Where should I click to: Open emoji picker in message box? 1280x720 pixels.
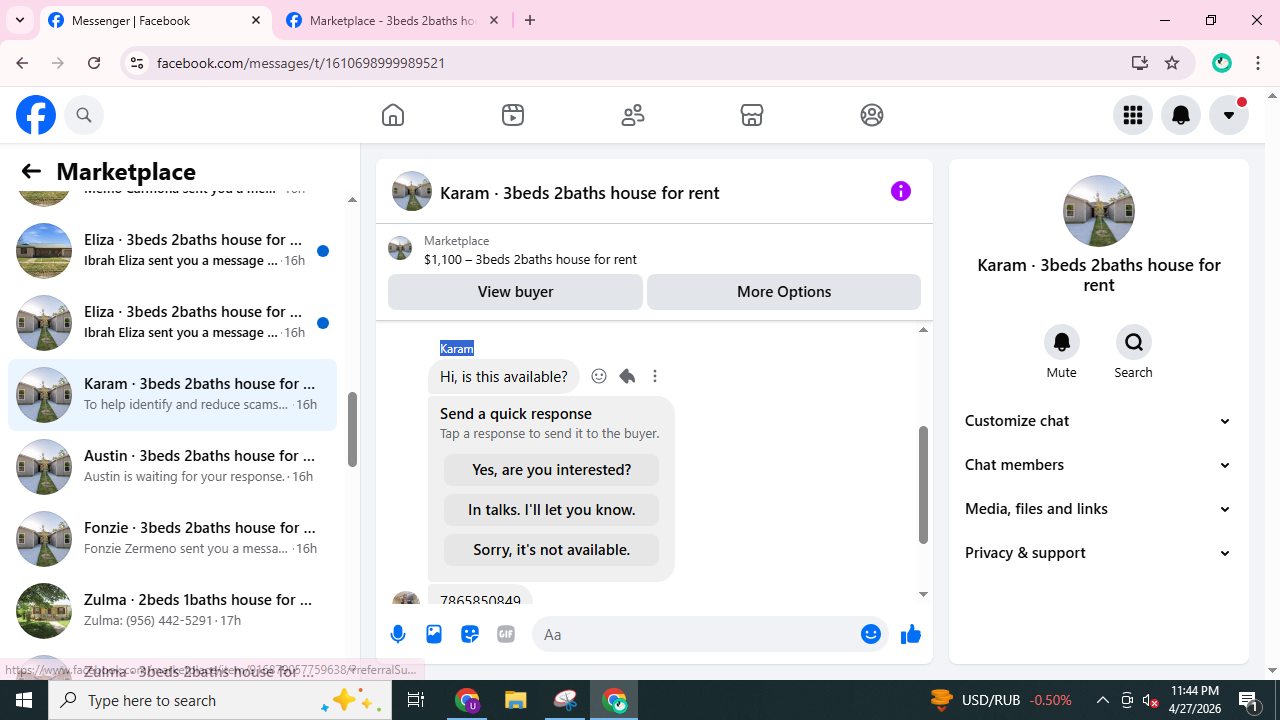pos(871,634)
